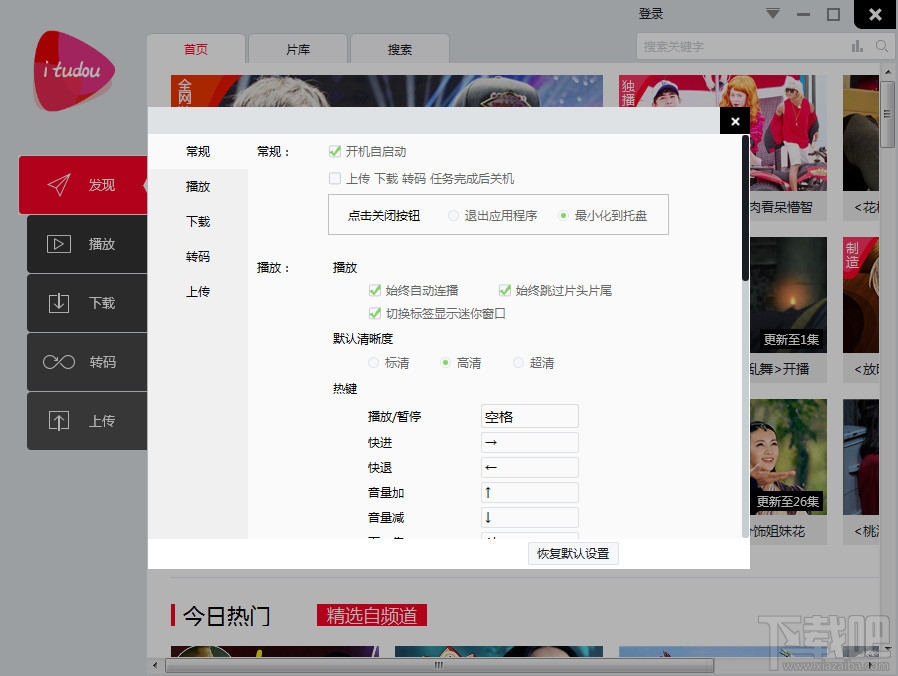Switch to the 搜索 tab
Viewport: 898px width, 676px height.
400,48
